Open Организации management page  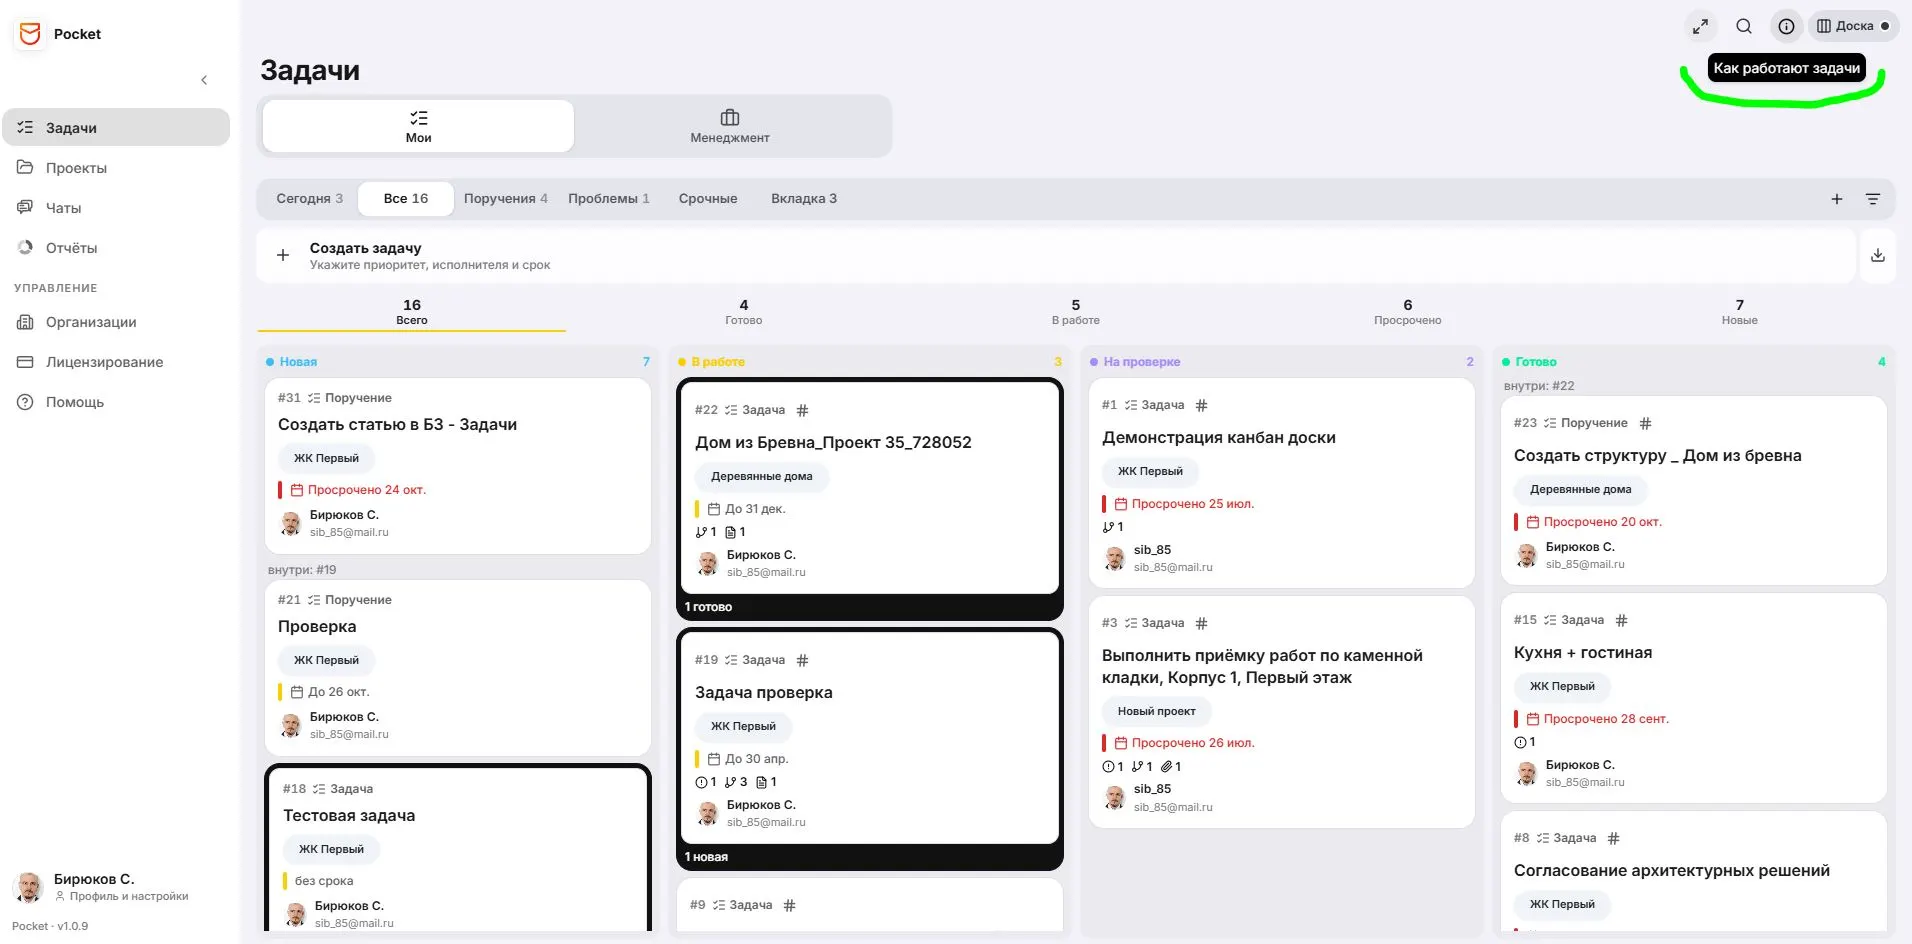(116, 322)
